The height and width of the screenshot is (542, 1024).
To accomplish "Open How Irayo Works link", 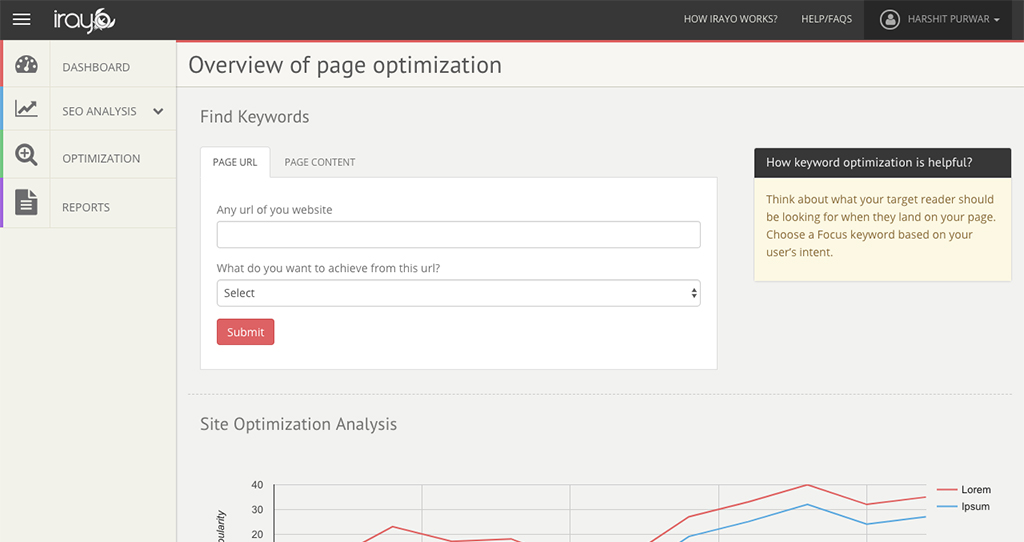I will [731, 20].
